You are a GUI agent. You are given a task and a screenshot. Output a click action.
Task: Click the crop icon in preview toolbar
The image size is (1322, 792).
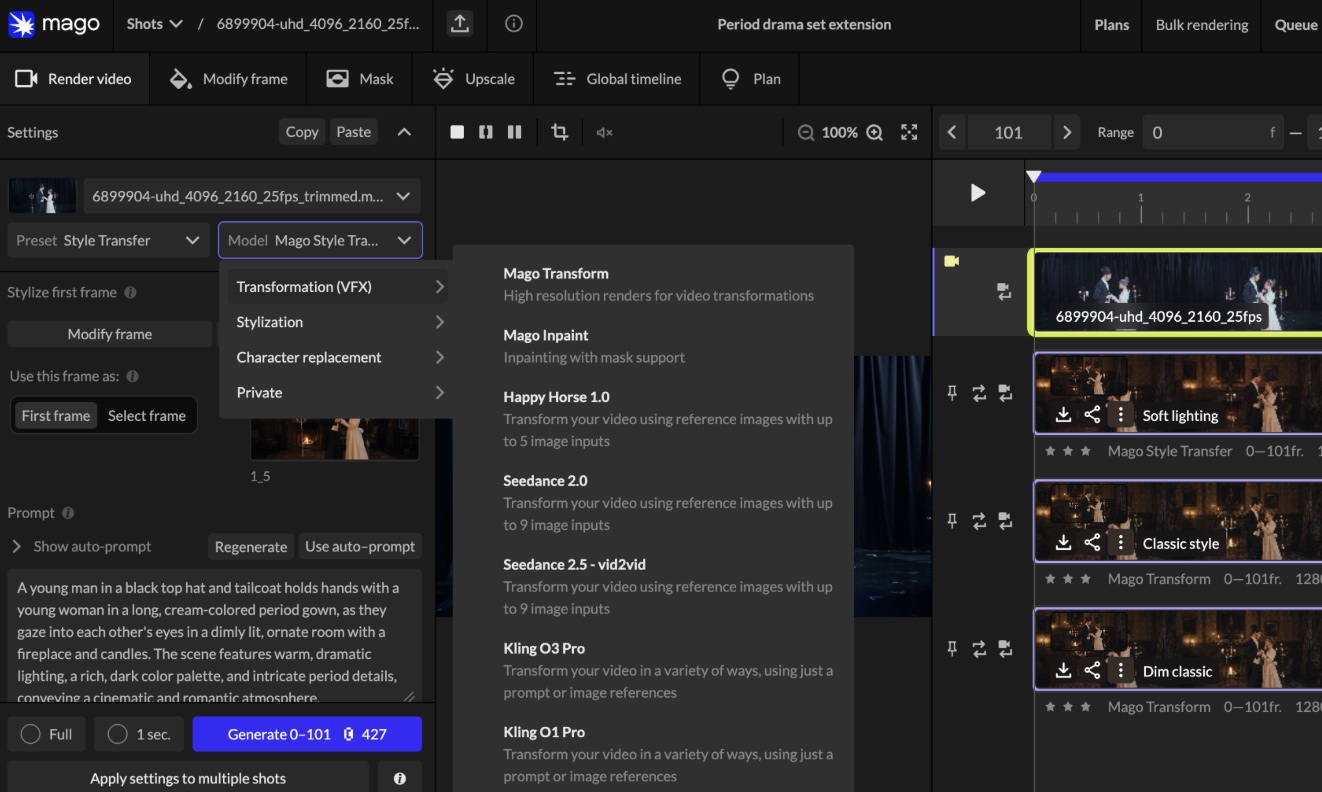click(559, 132)
